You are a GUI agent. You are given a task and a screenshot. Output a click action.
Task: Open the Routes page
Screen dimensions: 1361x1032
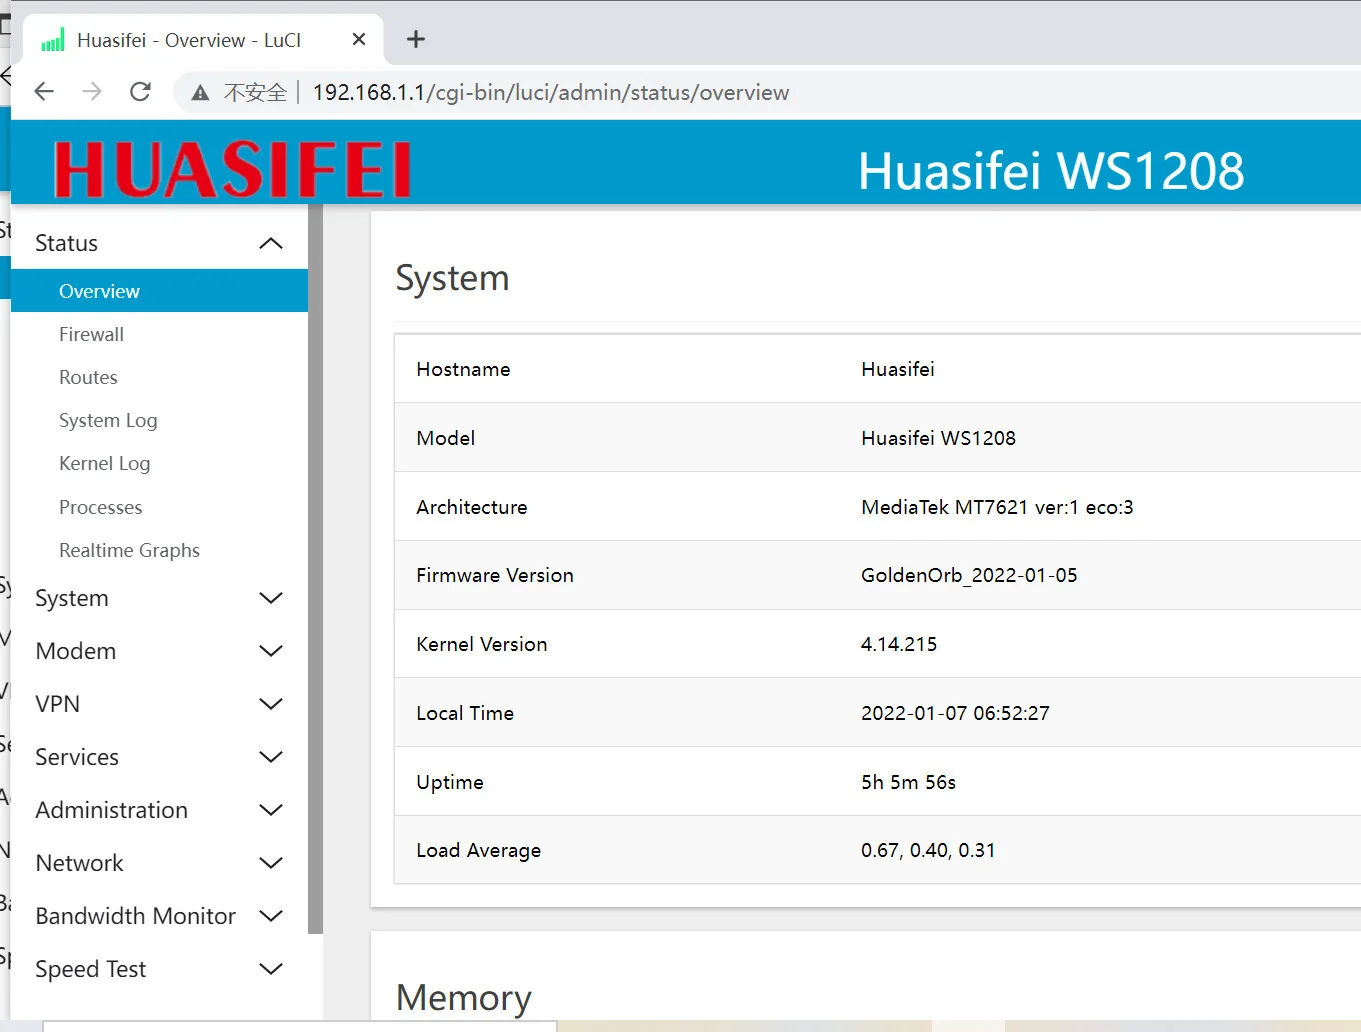(88, 377)
